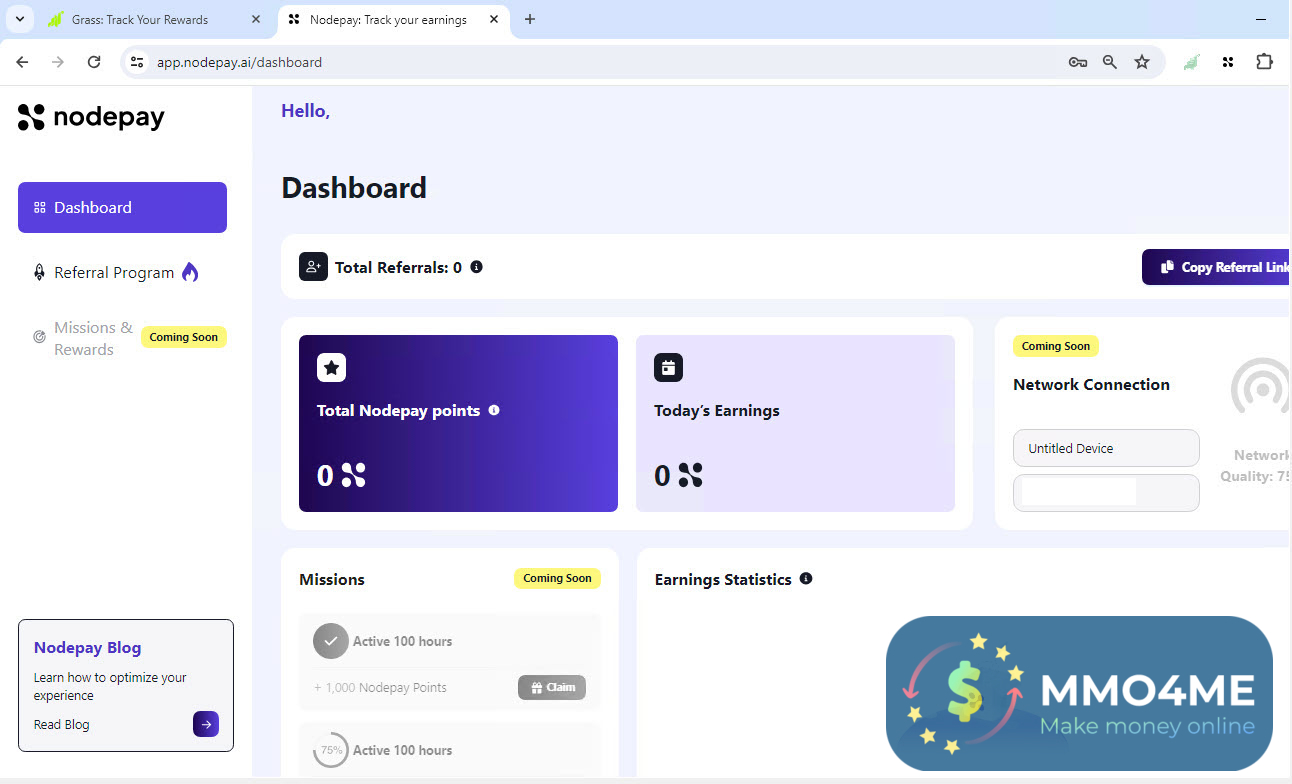This screenshot has width=1292, height=784.
Task: Open the Dashboard sidebar item
Action: (x=122, y=207)
